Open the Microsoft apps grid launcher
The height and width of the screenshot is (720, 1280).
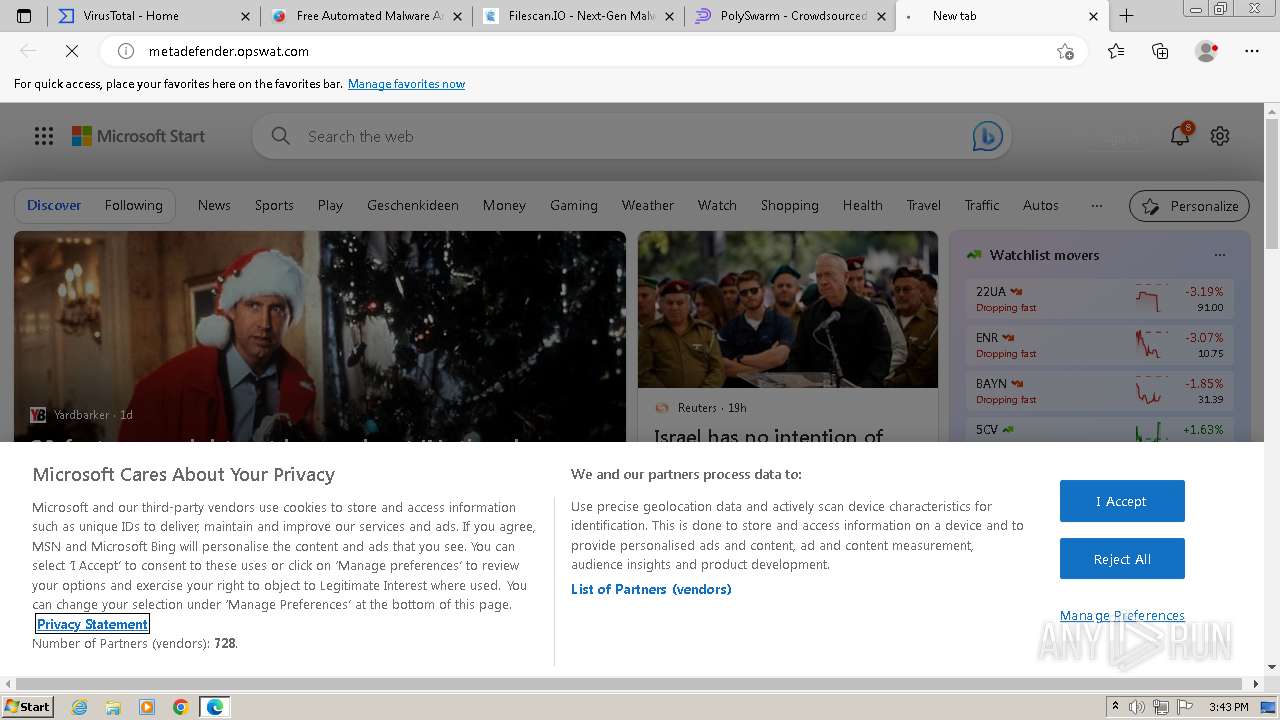click(44, 136)
